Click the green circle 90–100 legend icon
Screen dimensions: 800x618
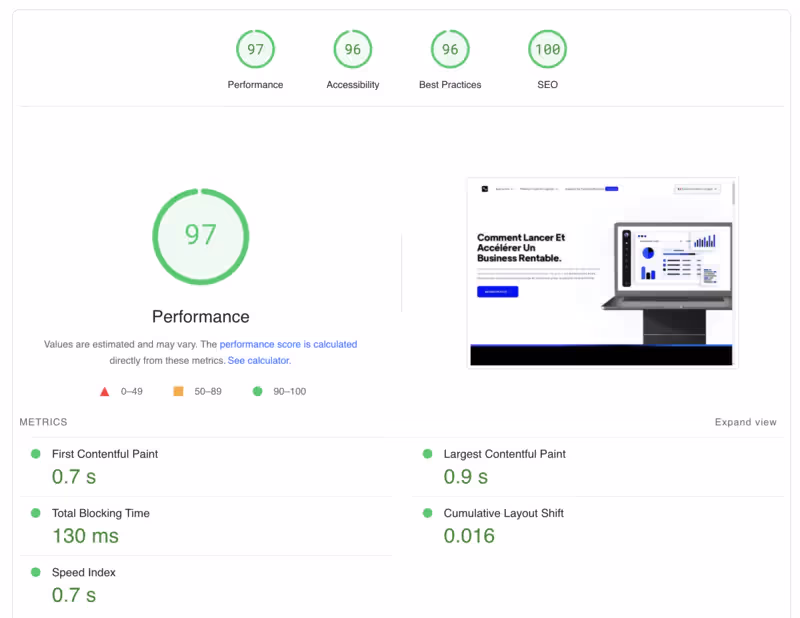click(x=257, y=391)
